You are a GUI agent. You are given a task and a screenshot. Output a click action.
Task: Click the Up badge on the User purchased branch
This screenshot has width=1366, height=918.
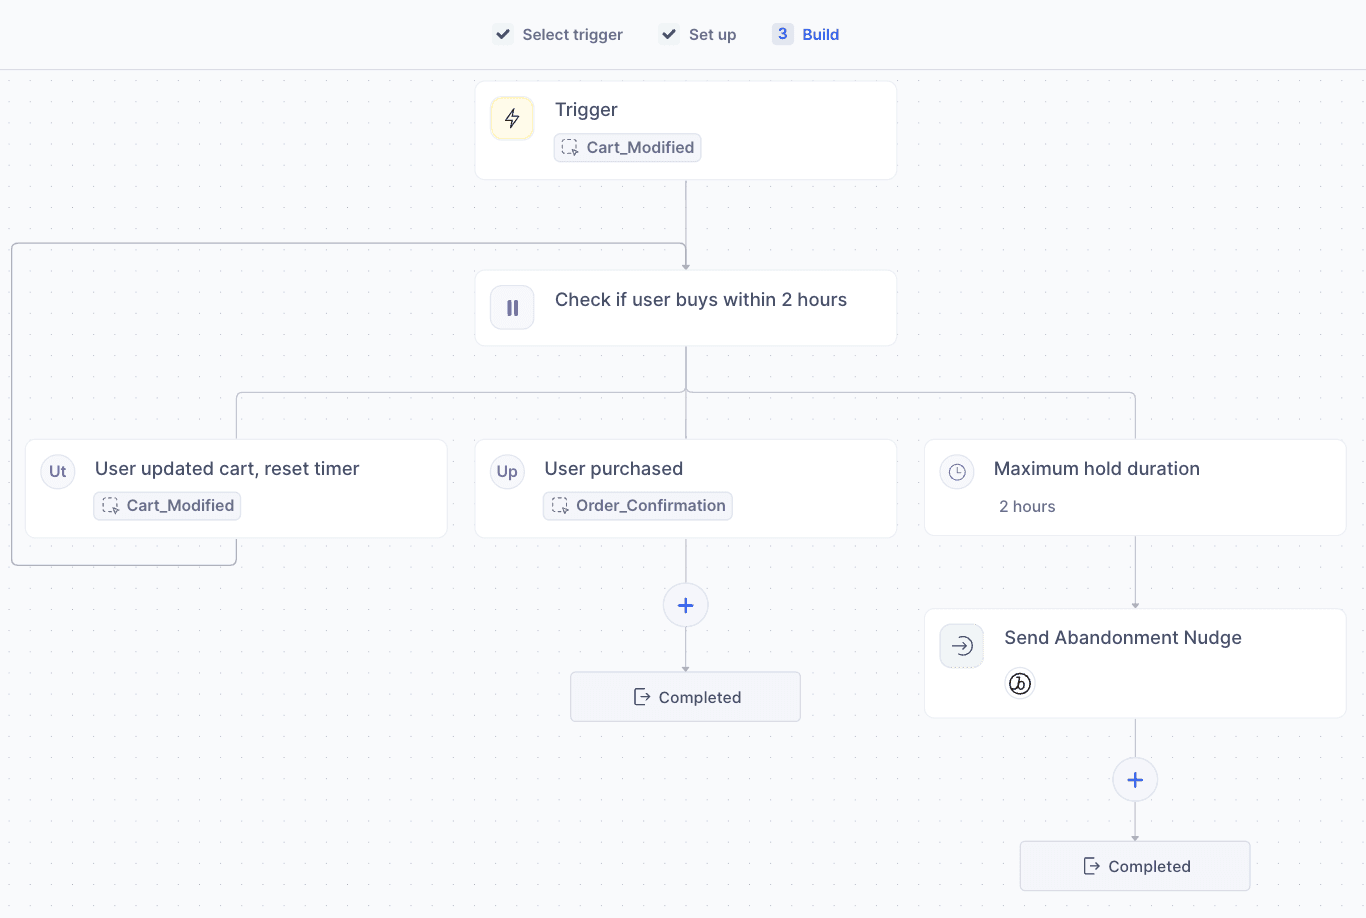coord(507,471)
